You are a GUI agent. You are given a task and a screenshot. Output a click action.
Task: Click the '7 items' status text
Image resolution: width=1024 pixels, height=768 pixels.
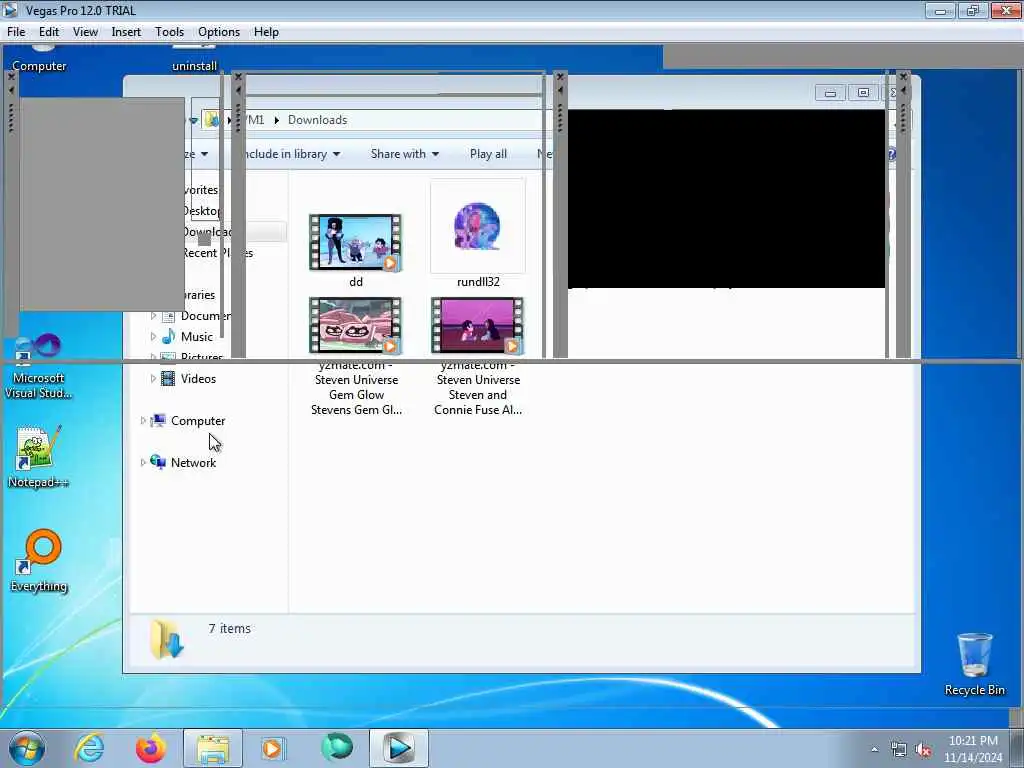pyautogui.click(x=229, y=628)
